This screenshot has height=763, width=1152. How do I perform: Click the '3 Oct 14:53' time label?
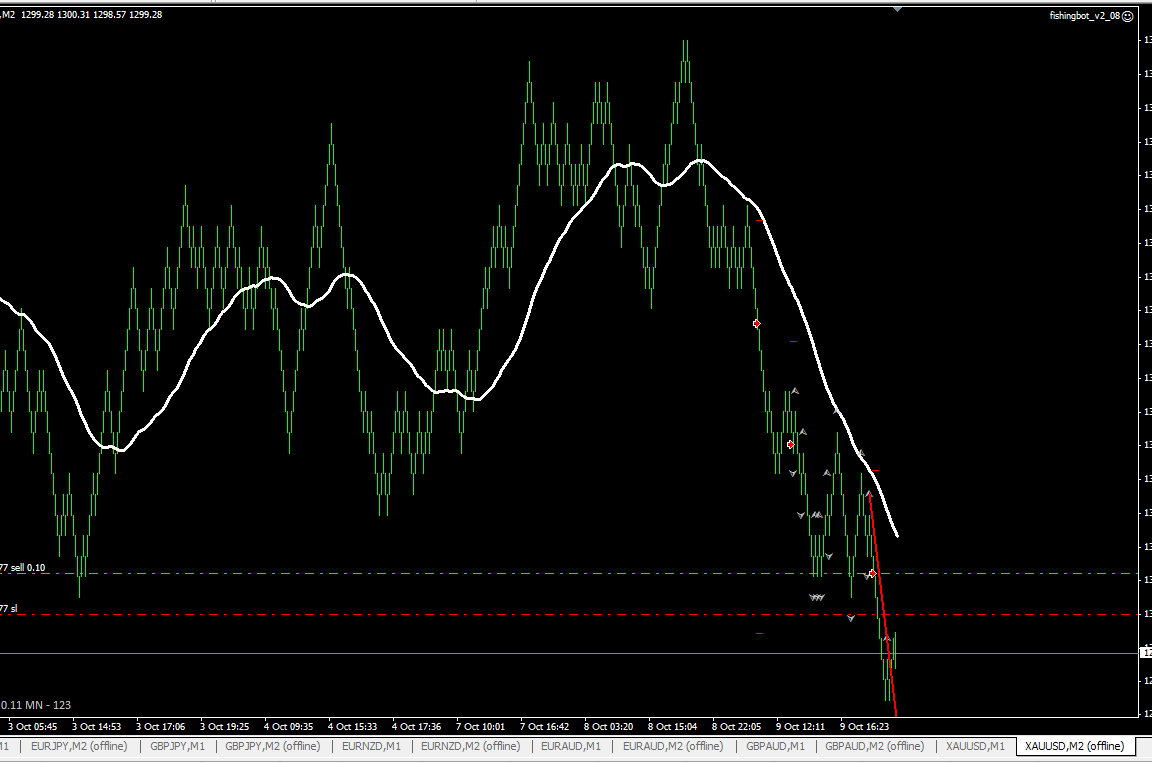click(96, 726)
